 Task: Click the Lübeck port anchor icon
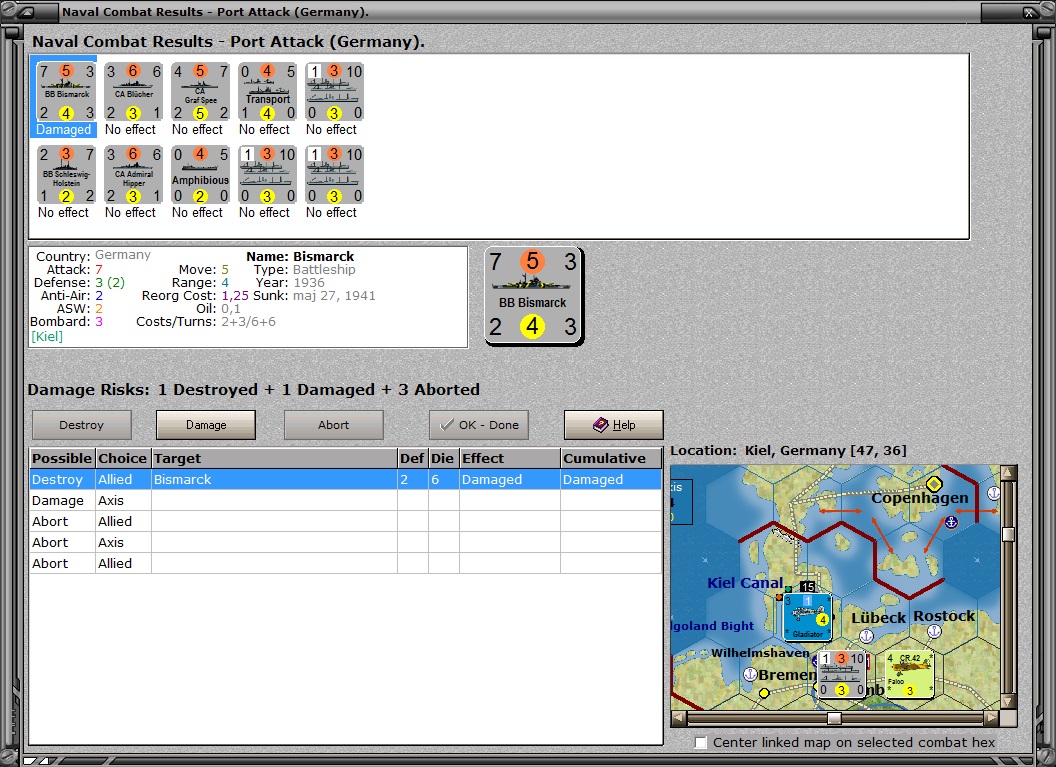[867, 636]
